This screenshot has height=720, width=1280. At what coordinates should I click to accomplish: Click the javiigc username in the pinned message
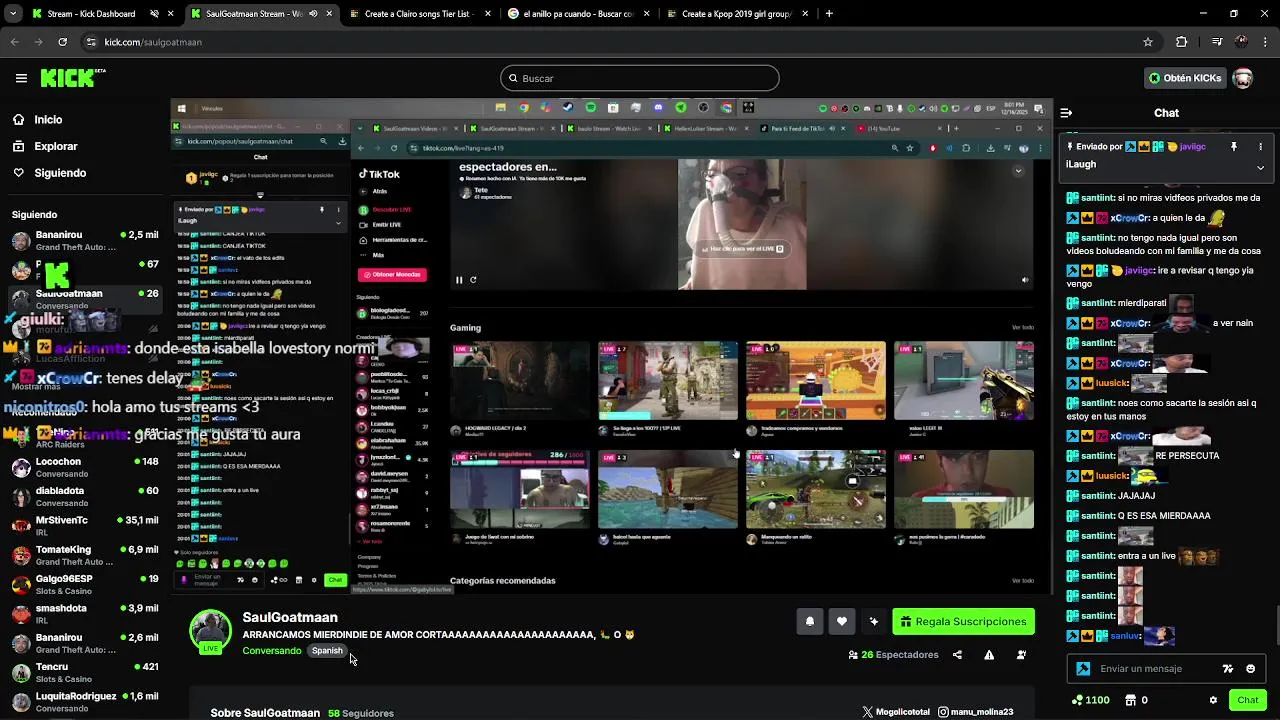pyautogui.click(x=1192, y=146)
